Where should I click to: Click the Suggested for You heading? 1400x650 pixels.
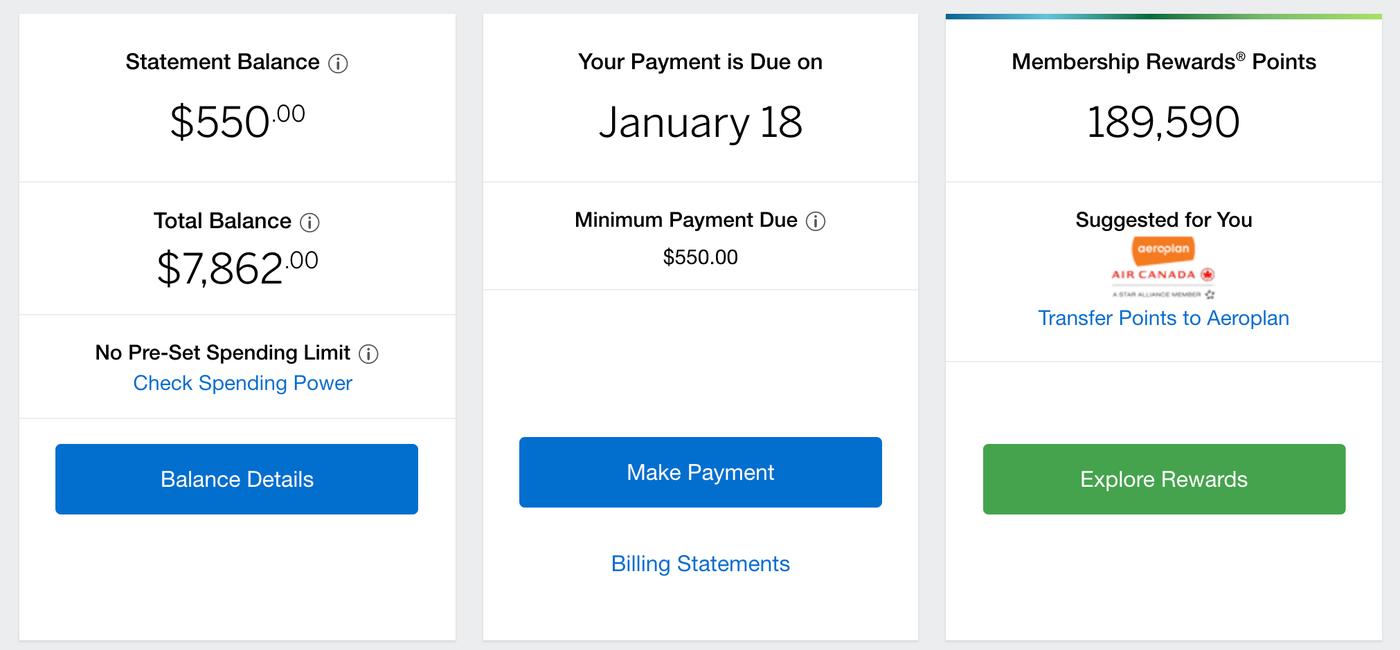tap(1163, 220)
